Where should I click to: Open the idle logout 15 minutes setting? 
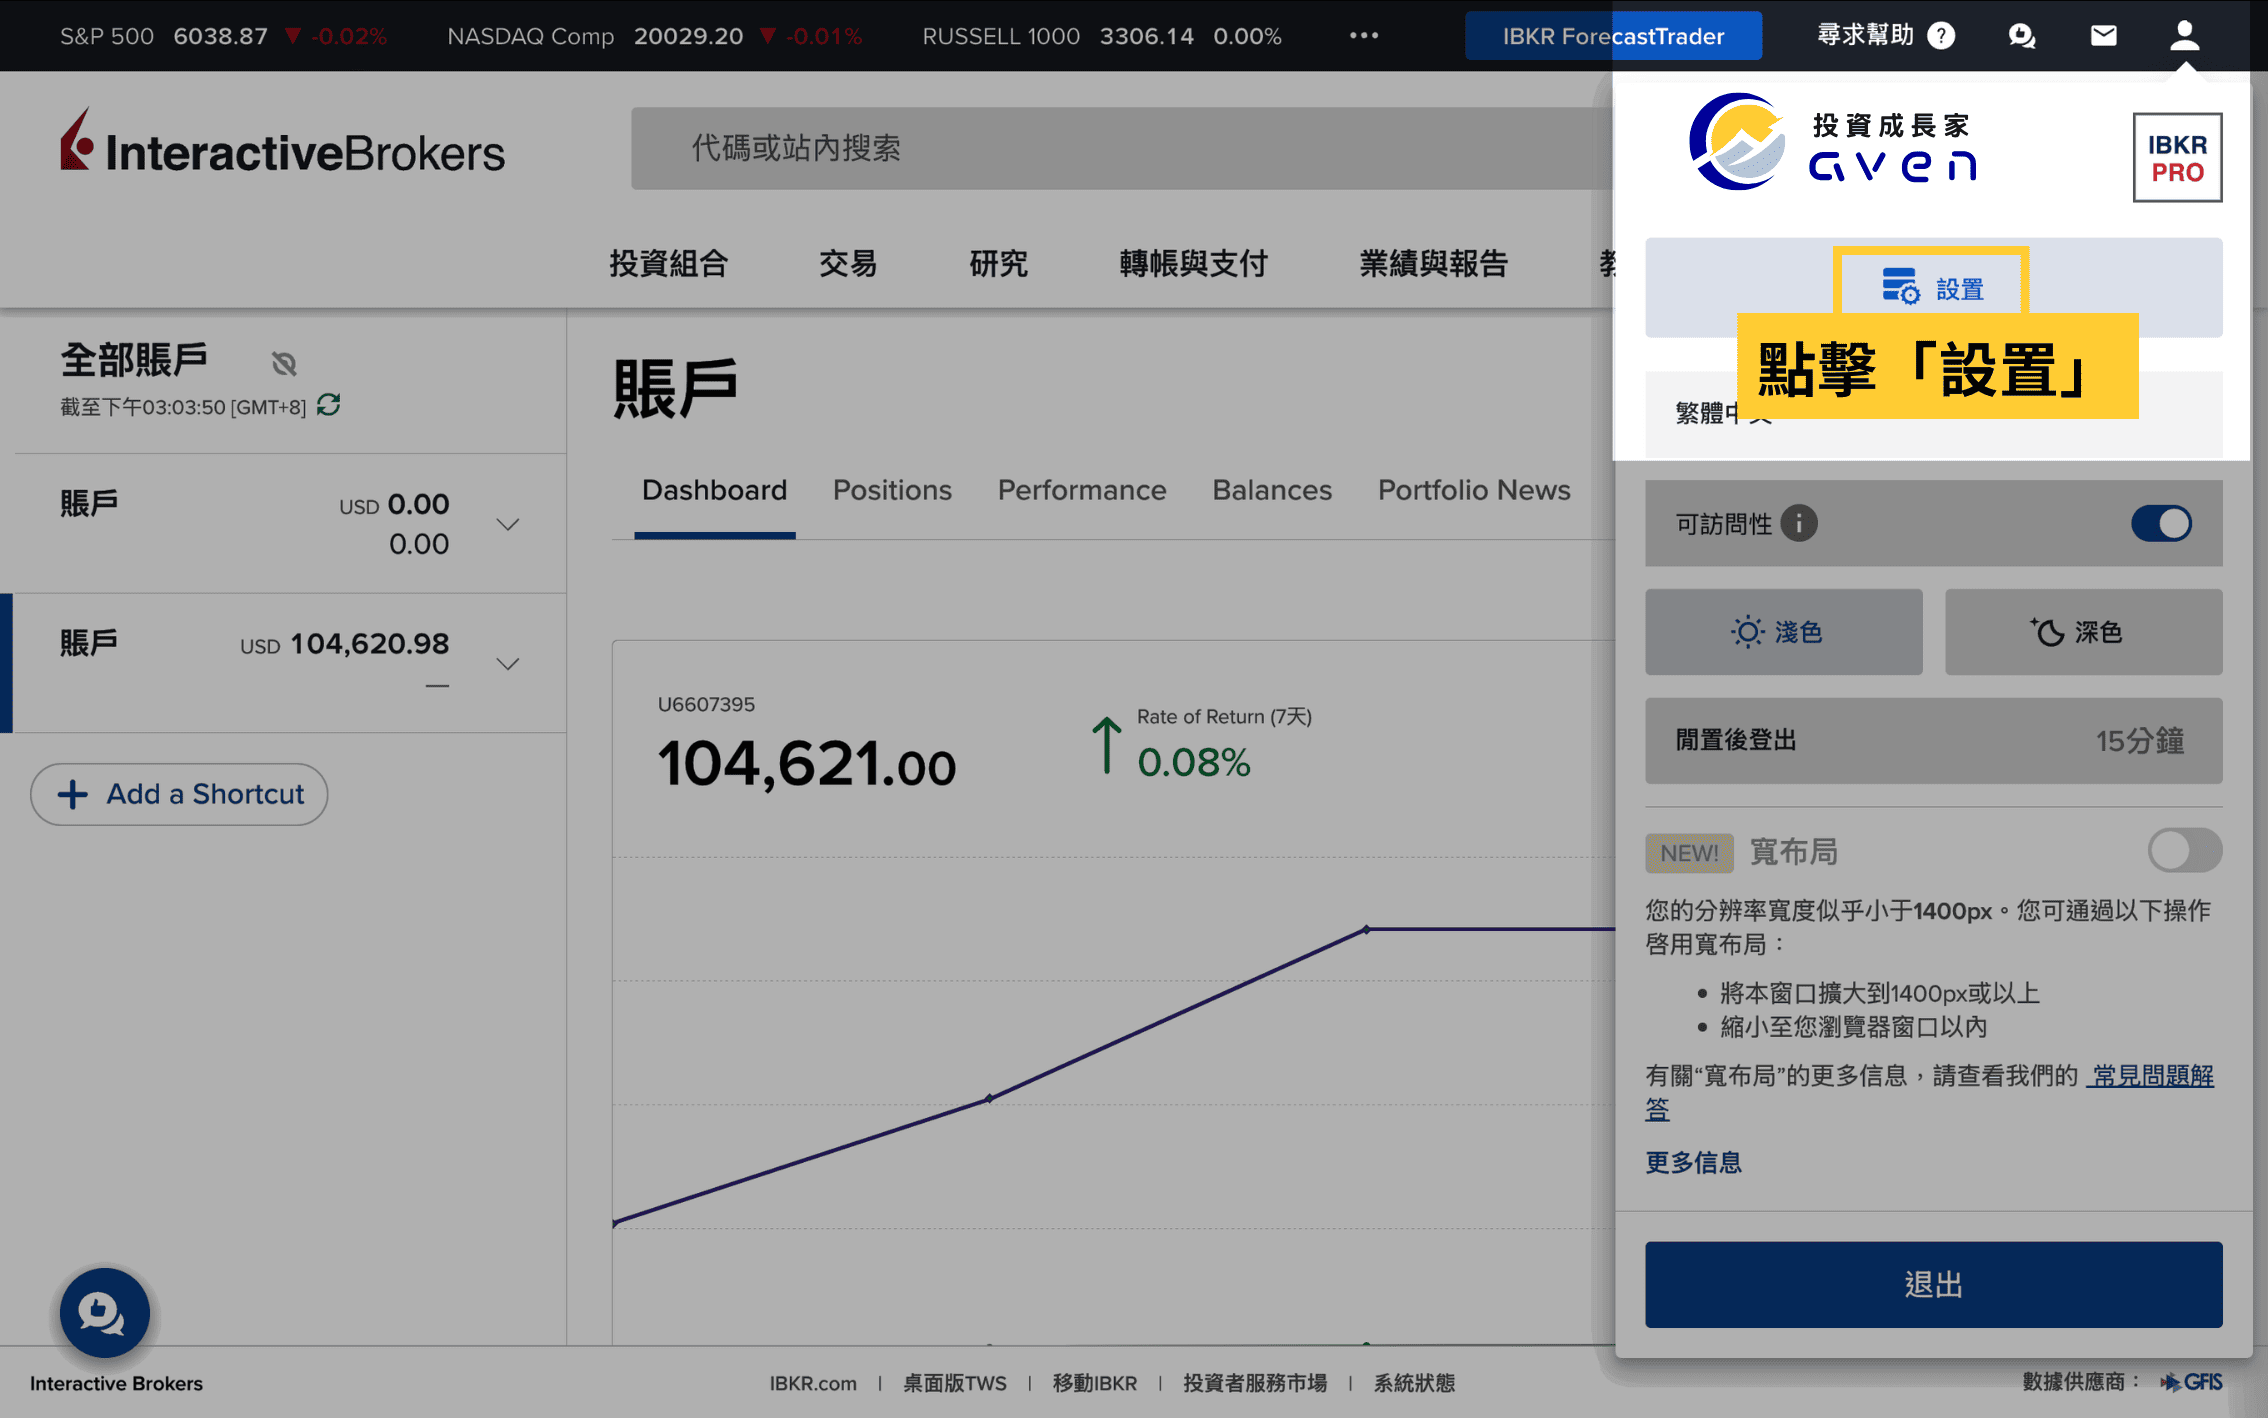coord(1933,741)
